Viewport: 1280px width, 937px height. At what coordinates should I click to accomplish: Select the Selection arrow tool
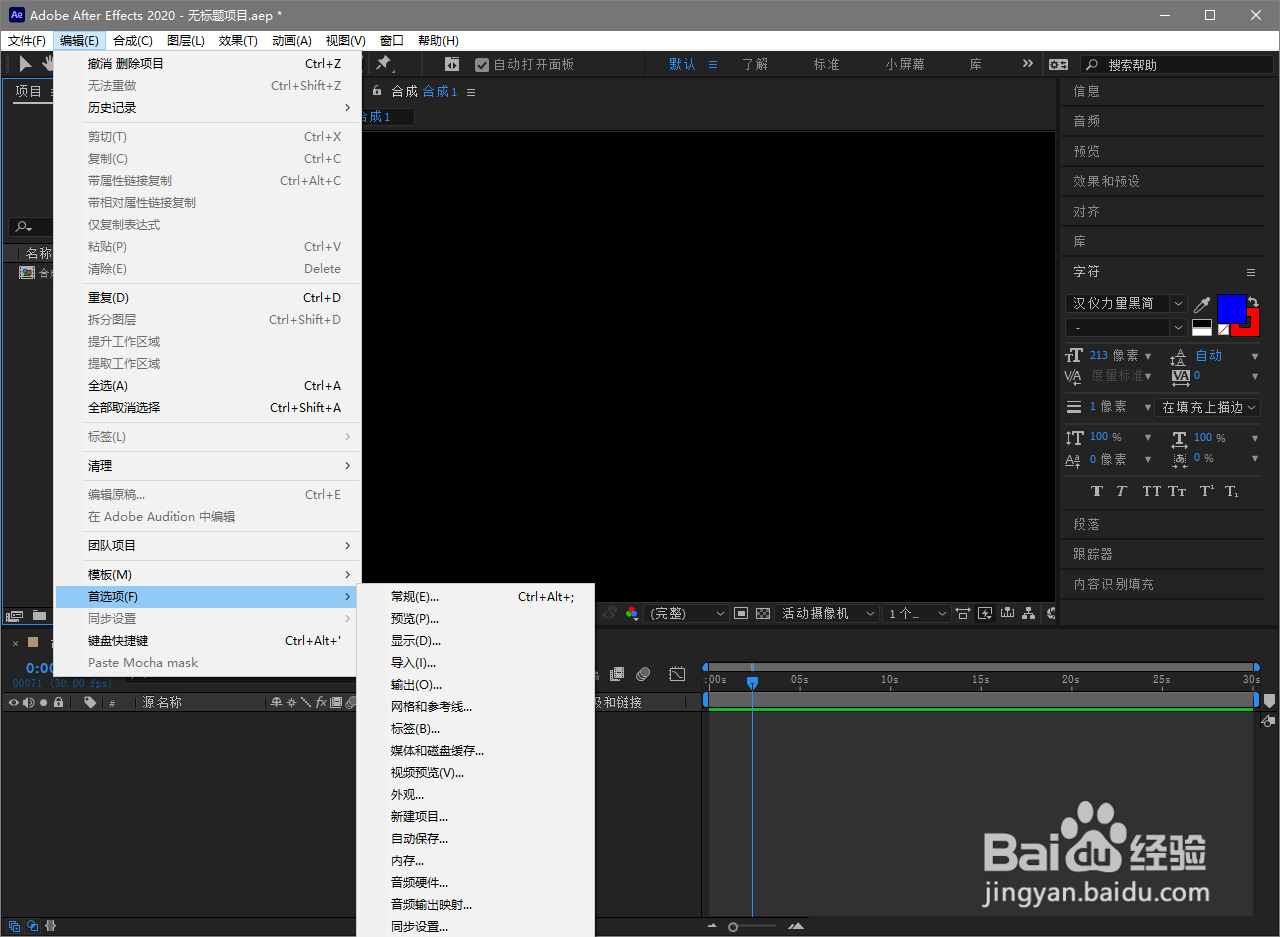pyautogui.click(x=25, y=64)
